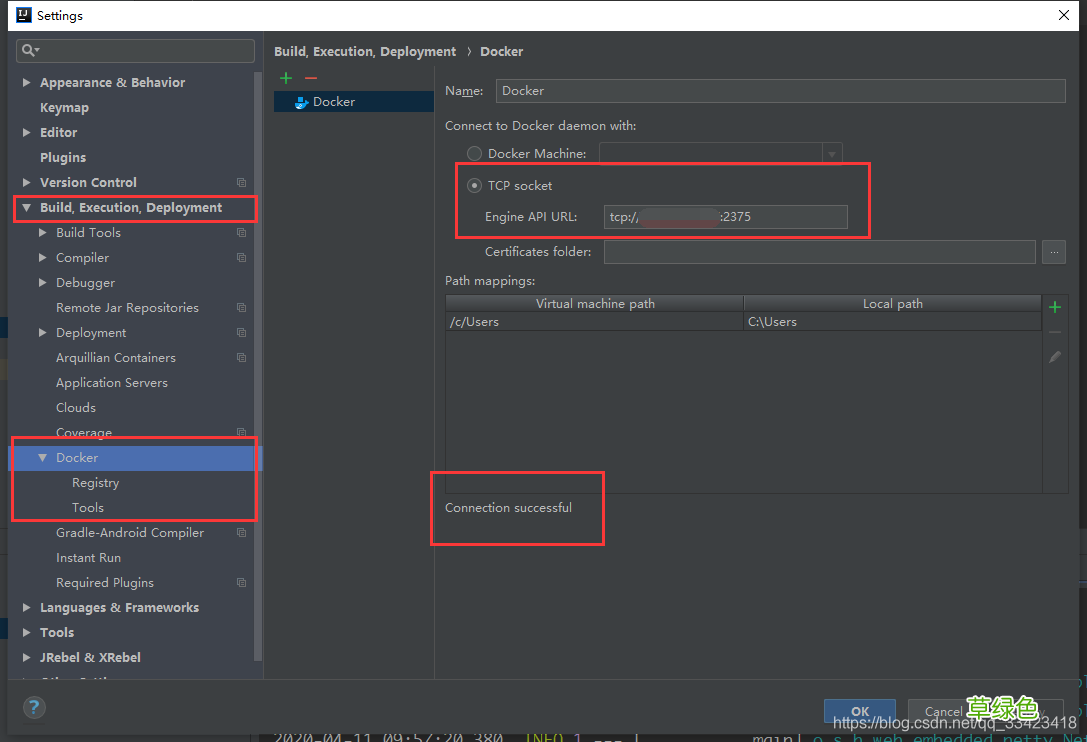Open Docker Tools settings
This screenshot has width=1087, height=742.
[x=88, y=508]
